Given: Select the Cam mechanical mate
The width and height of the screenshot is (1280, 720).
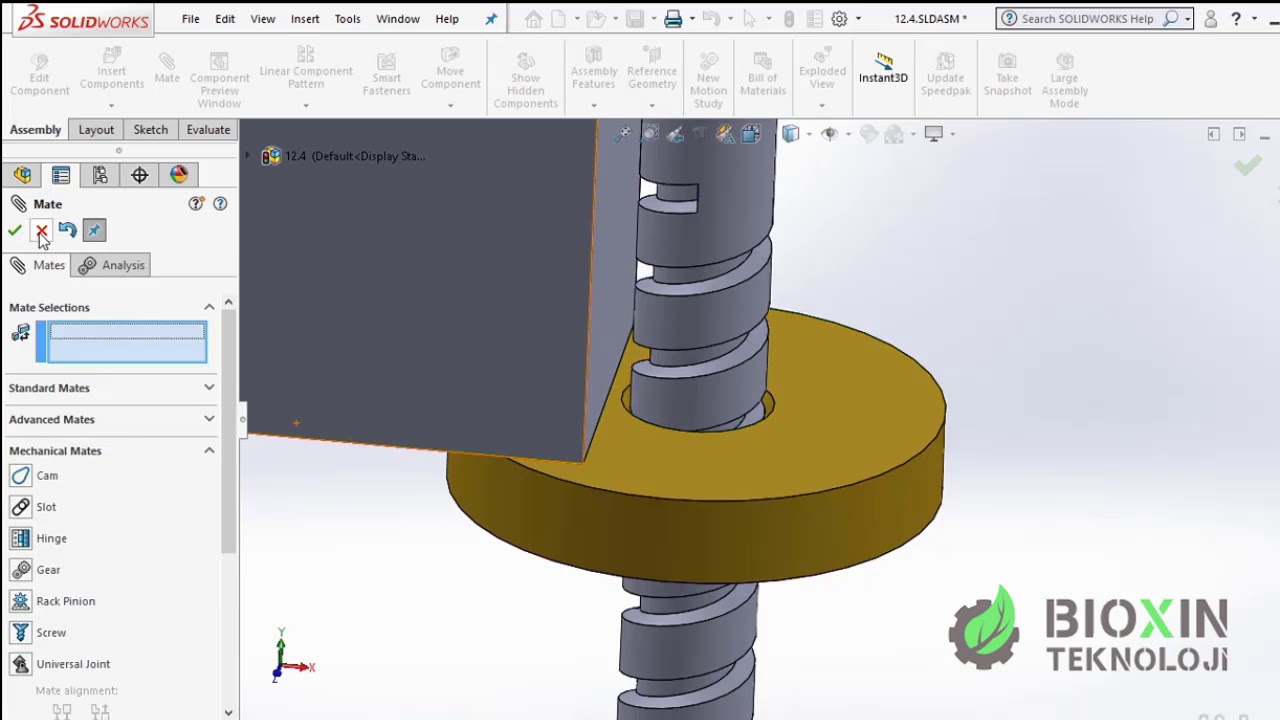Looking at the screenshot, I should pyautogui.click(x=35, y=476).
